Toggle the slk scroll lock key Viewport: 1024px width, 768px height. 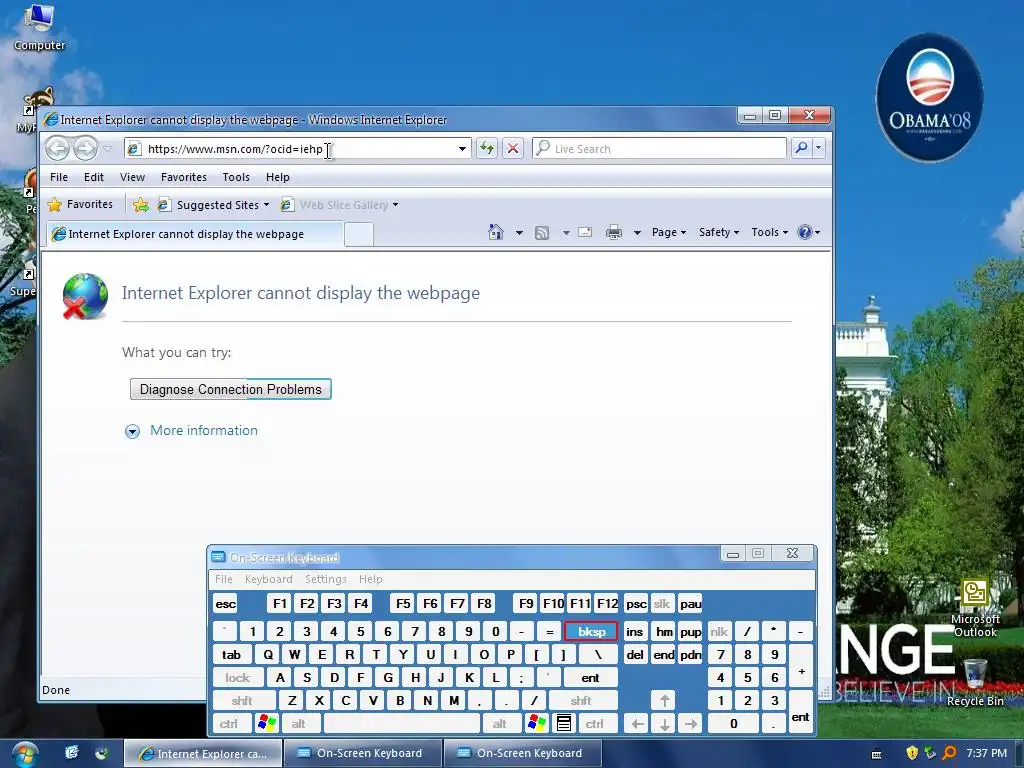pos(662,604)
